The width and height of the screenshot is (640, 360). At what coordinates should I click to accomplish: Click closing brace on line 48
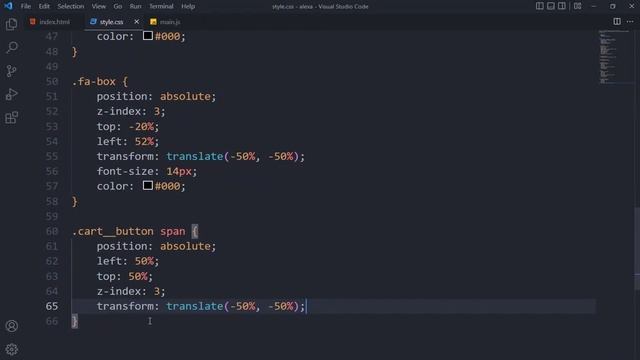click(75, 51)
